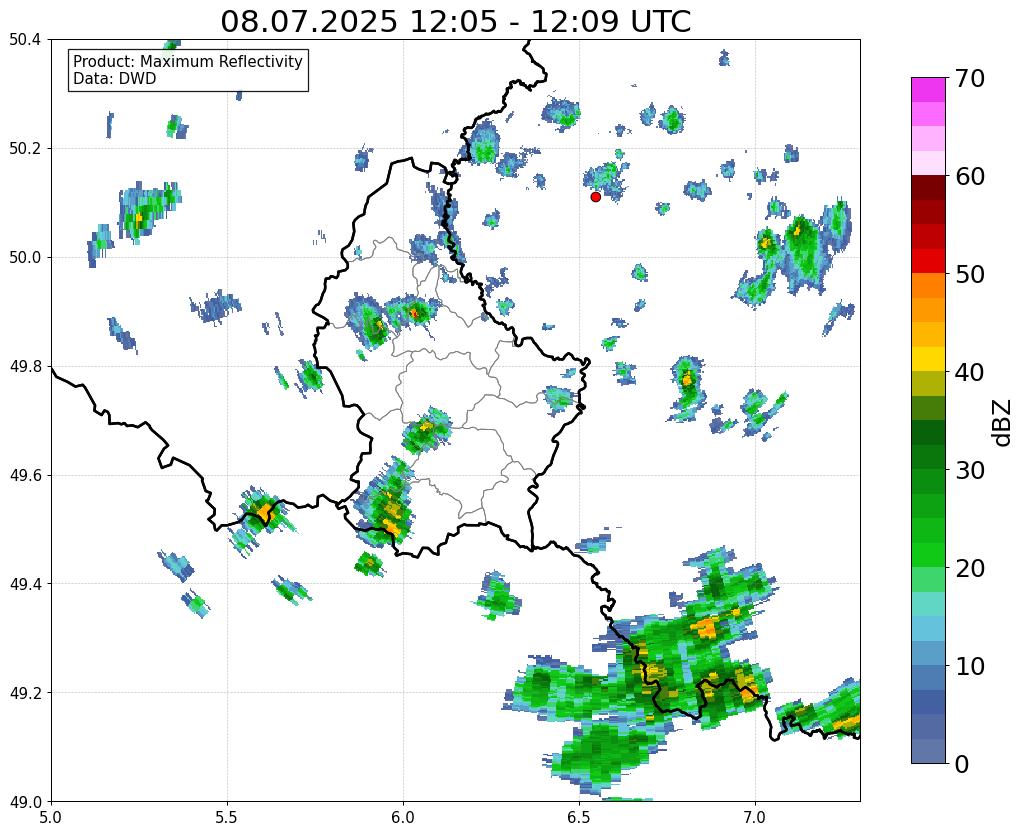This screenshot has height=834, width=1023.
Task: Click the 49.6 latitude tick label
Action: 25,475
